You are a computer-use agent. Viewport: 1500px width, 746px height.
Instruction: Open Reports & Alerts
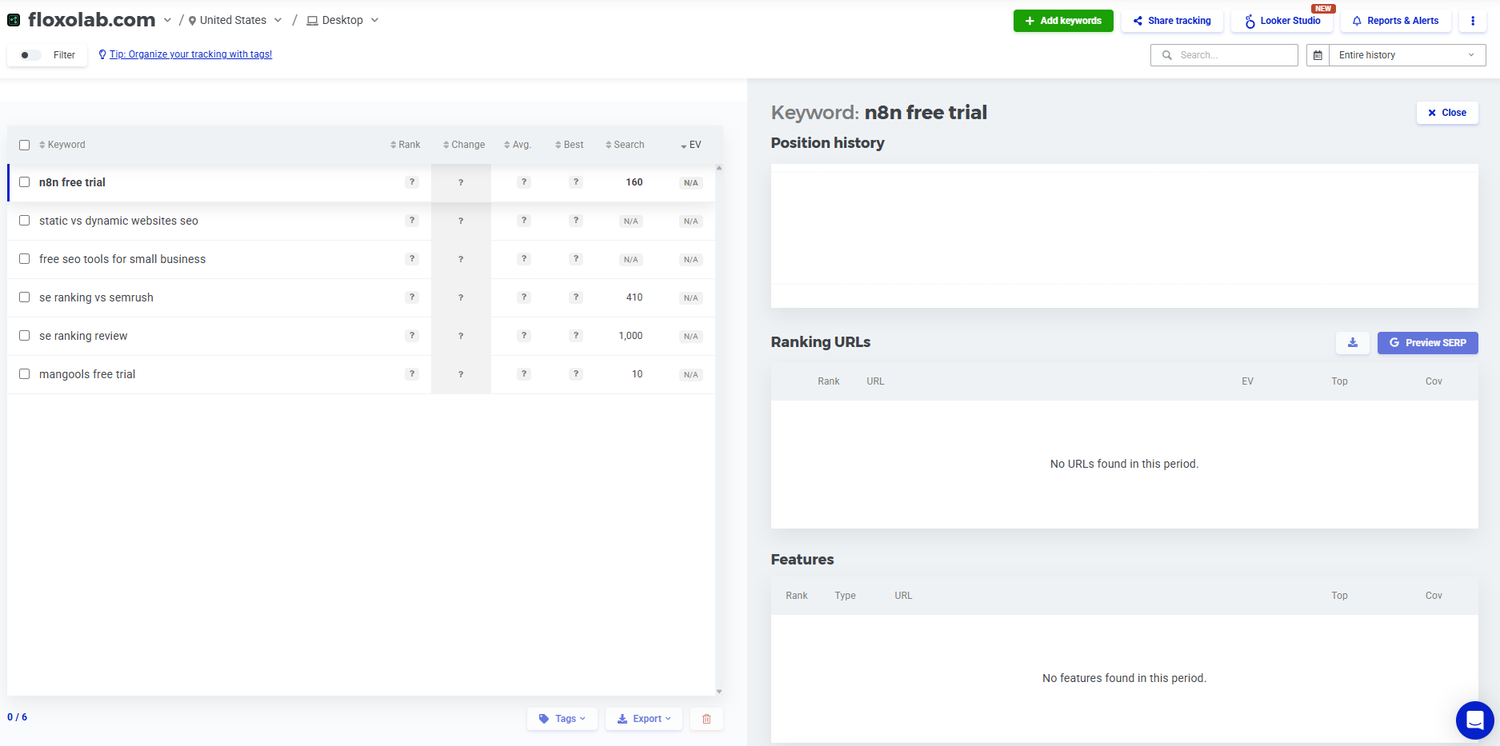click(1395, 21)
